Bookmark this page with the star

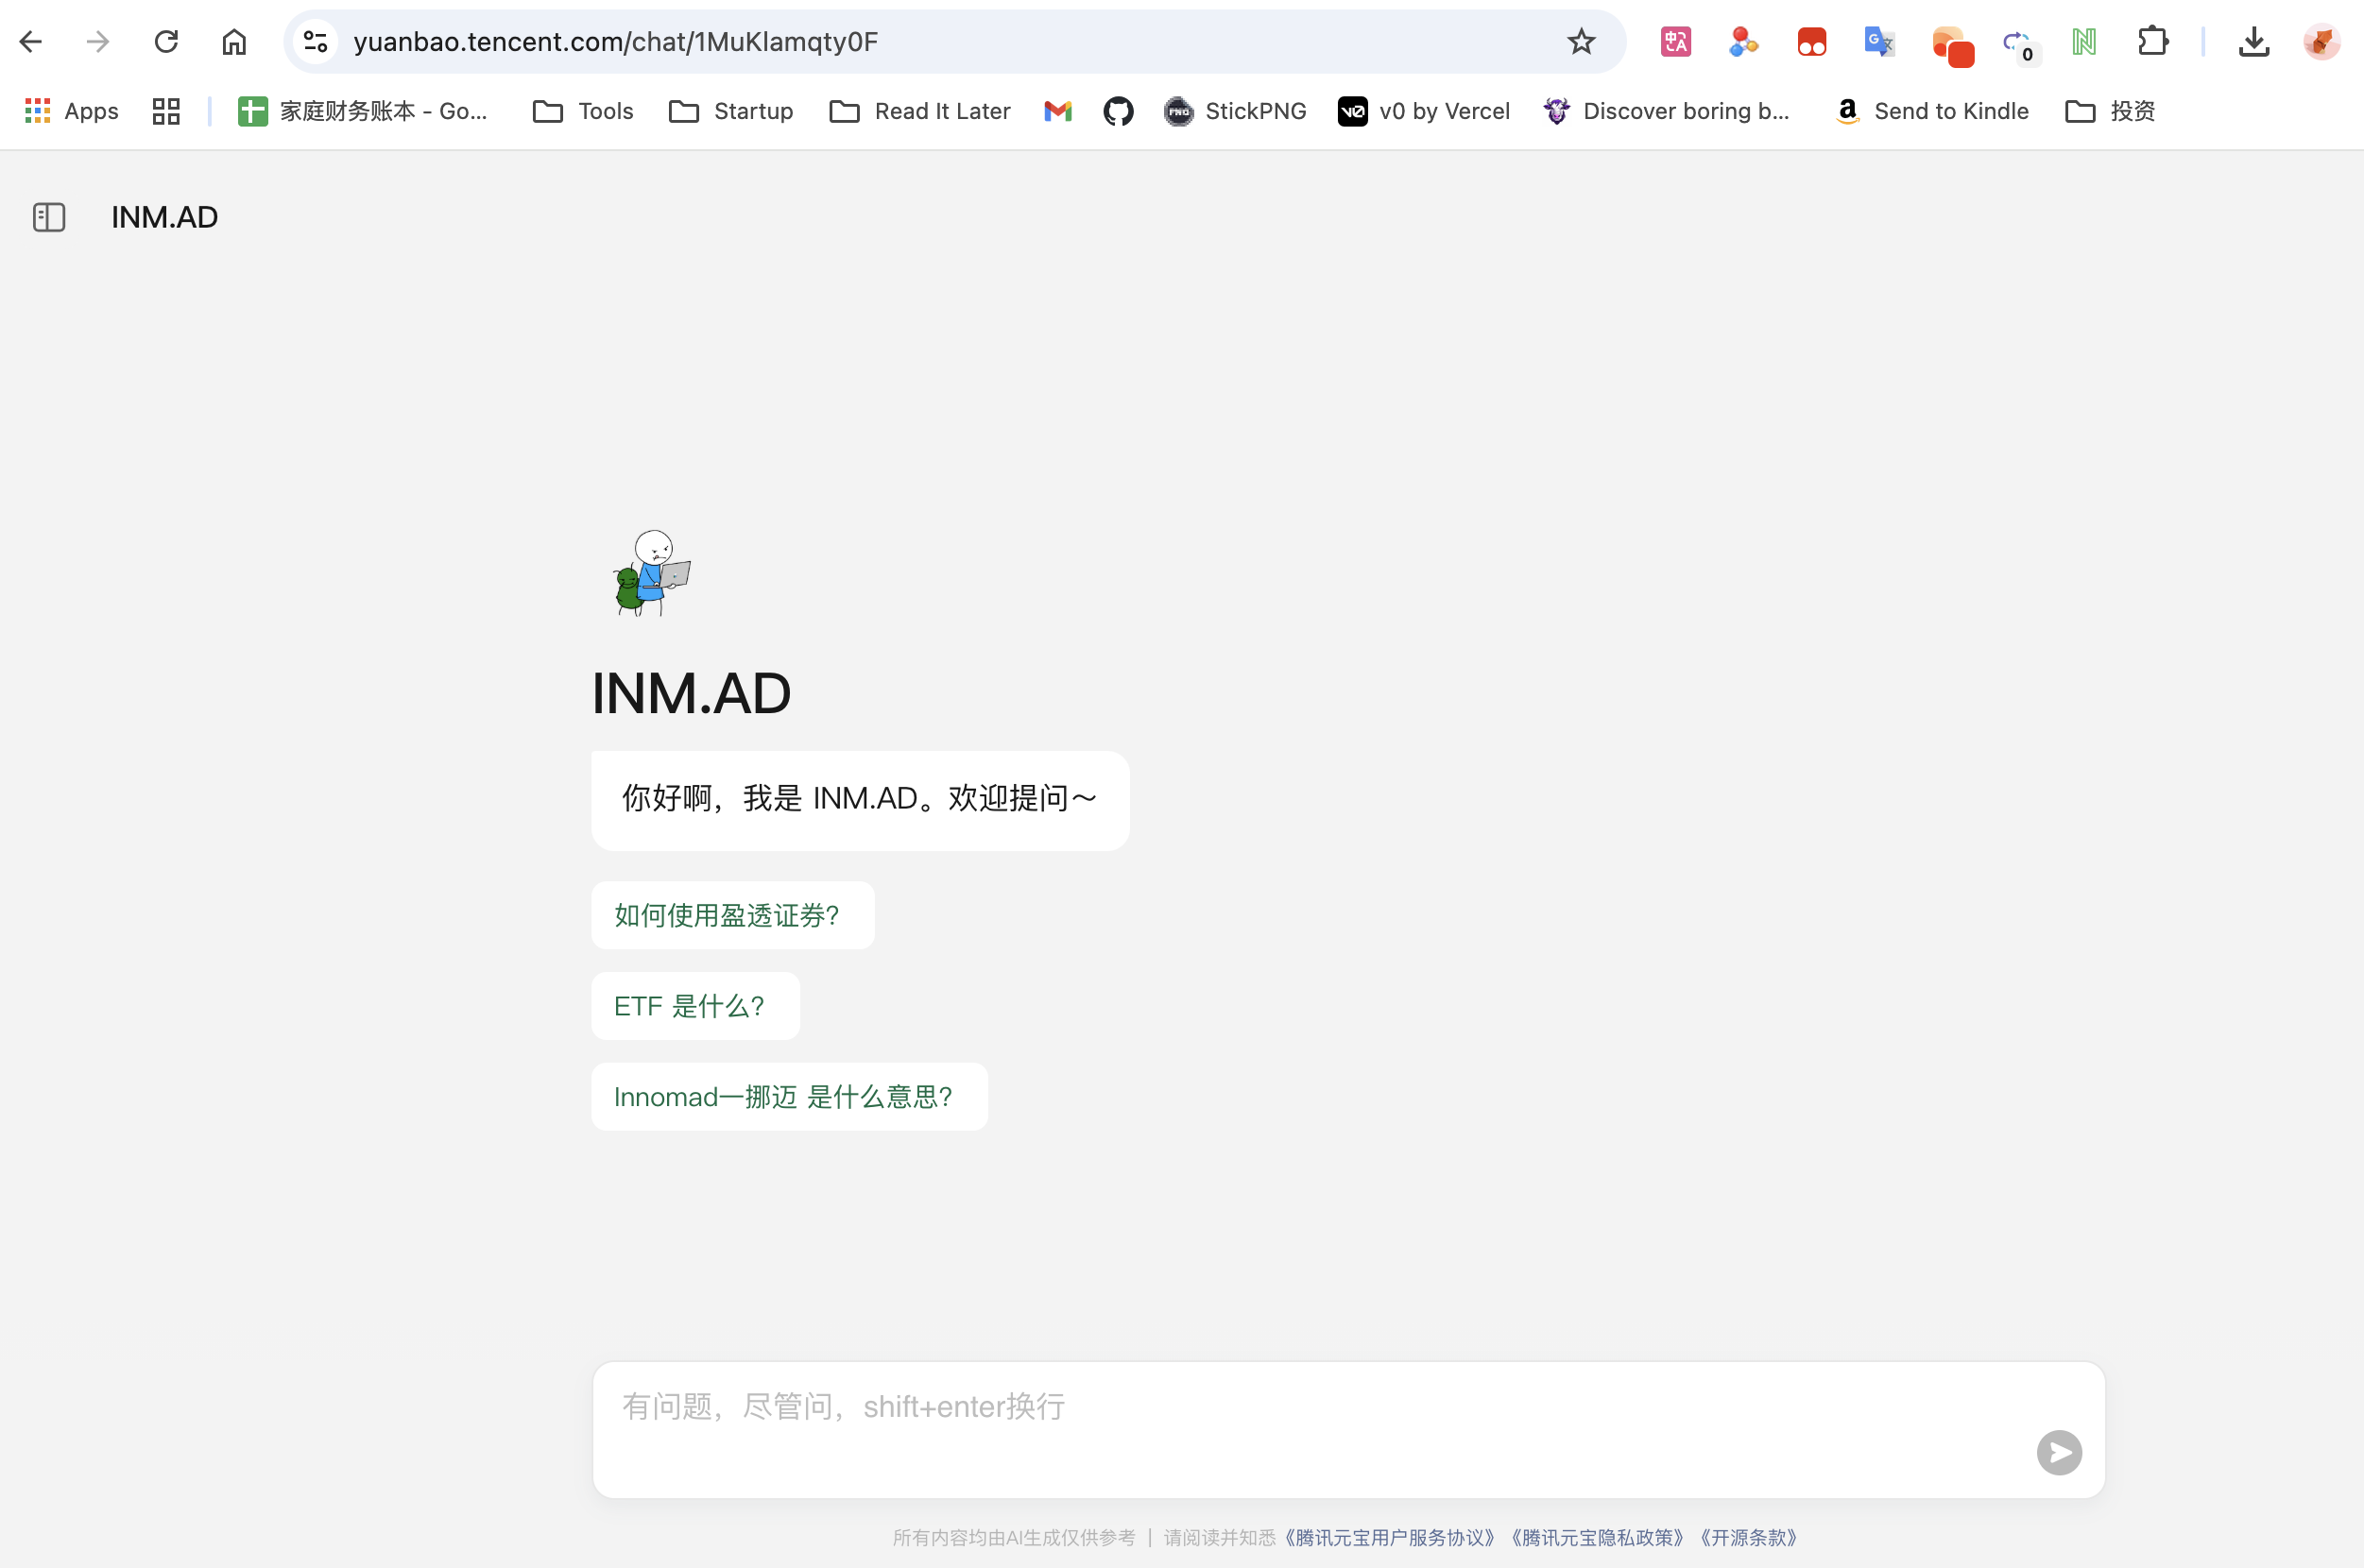1581,42
